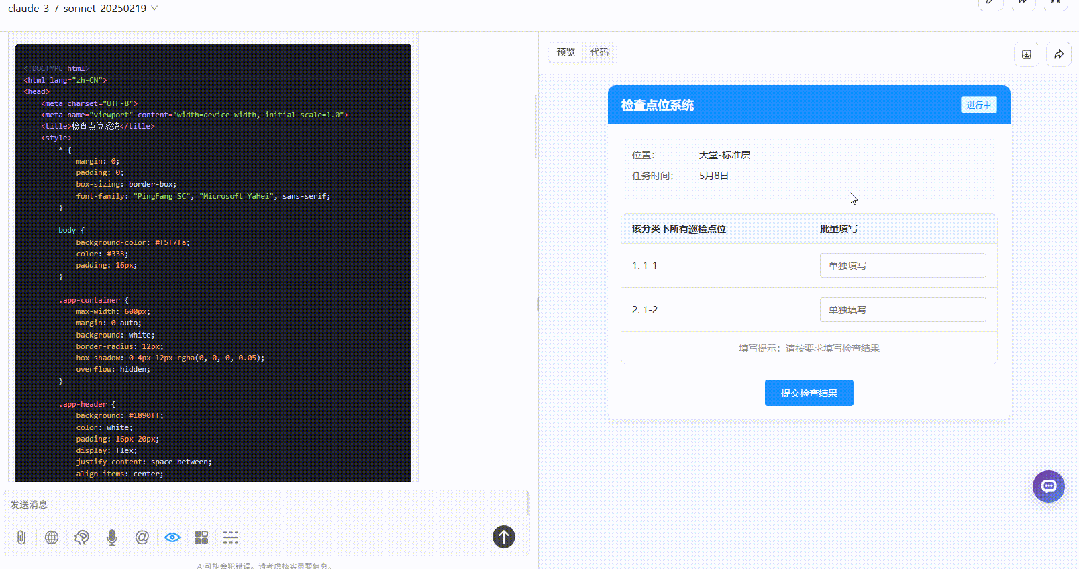Click the blue 提交检查结果 button
1079x569 pixels.
(809, 393)
